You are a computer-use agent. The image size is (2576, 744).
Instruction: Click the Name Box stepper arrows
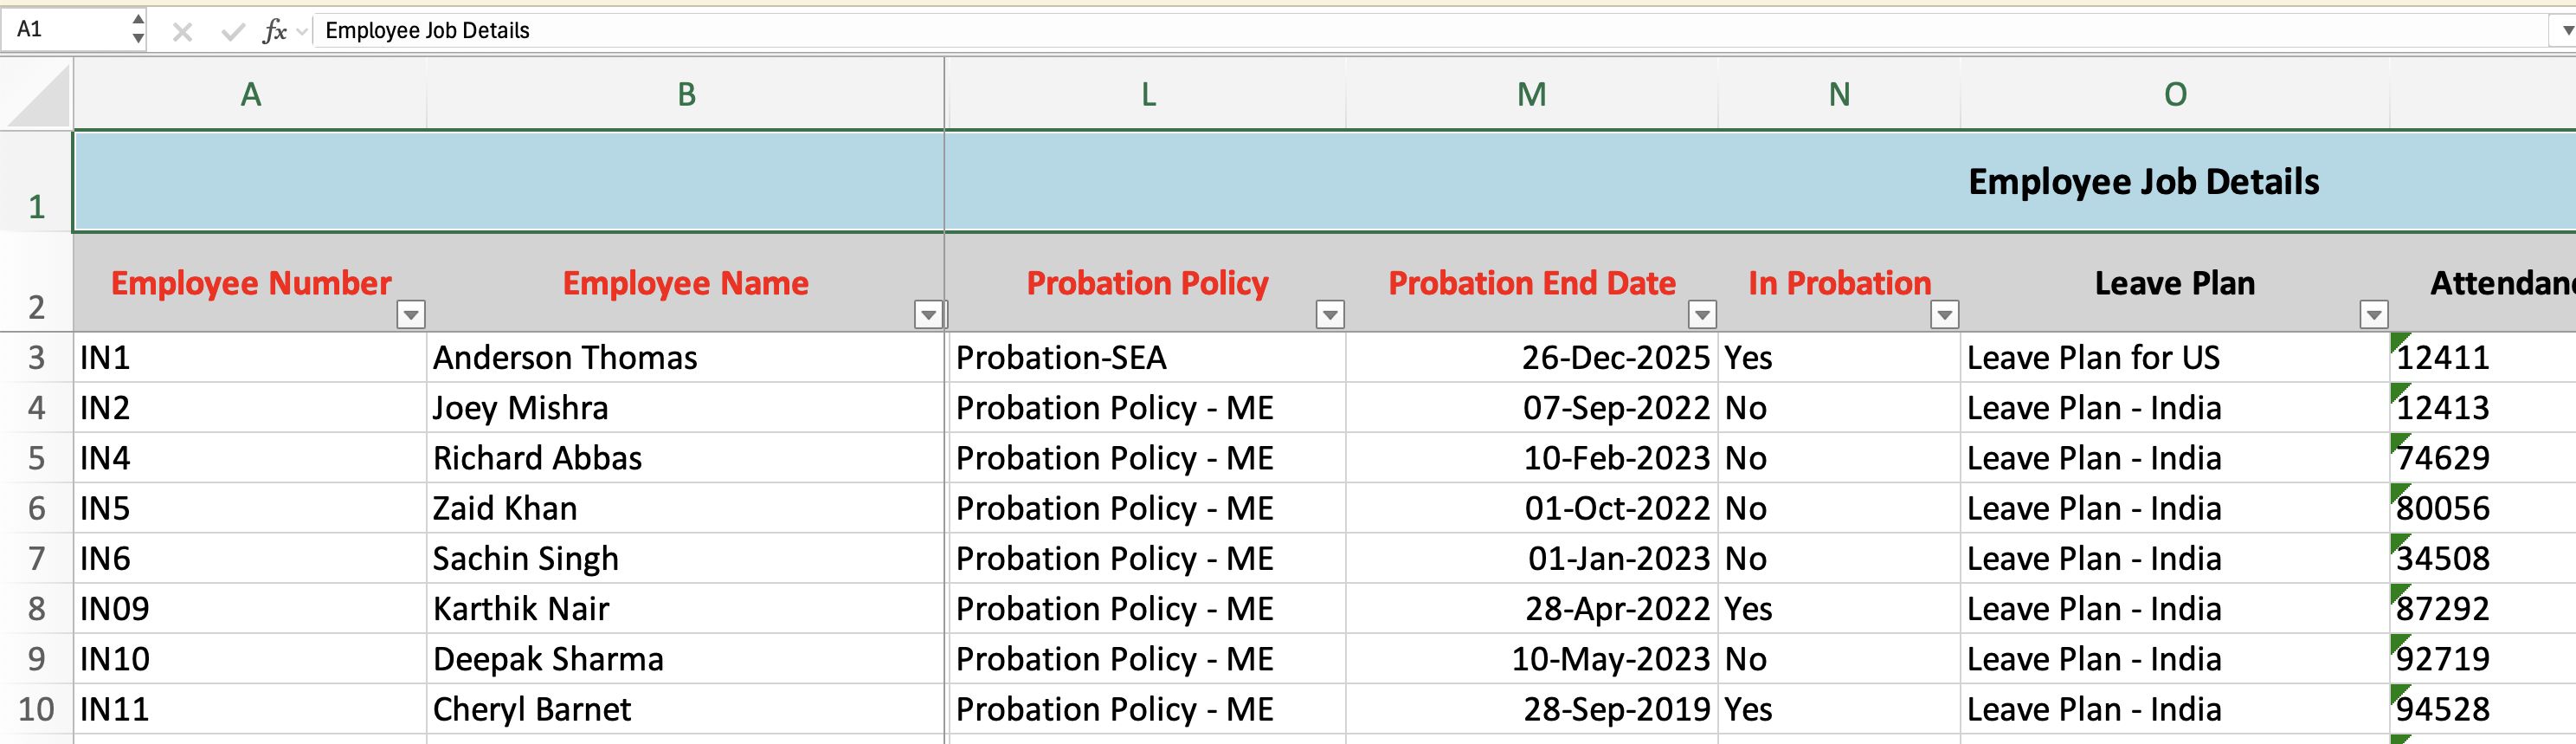click(x=138, y=30)
